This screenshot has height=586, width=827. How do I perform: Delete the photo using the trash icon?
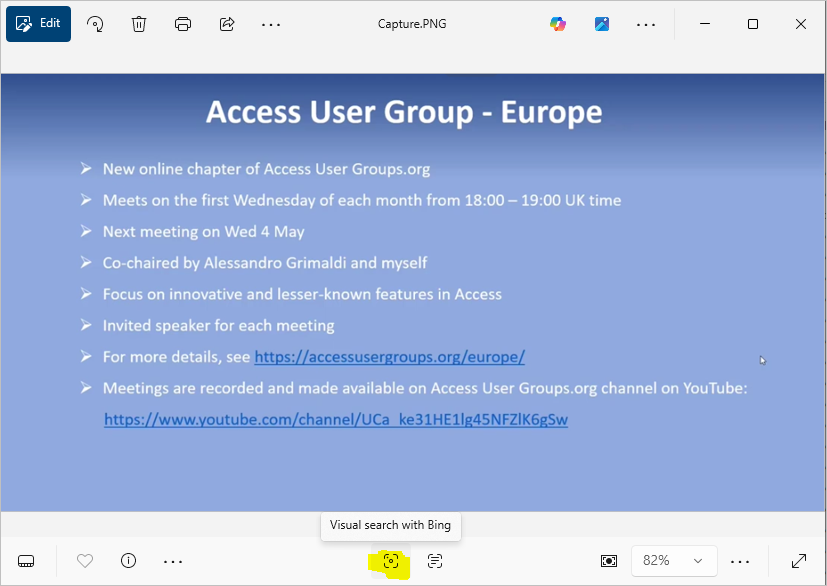tap(139, 24)
